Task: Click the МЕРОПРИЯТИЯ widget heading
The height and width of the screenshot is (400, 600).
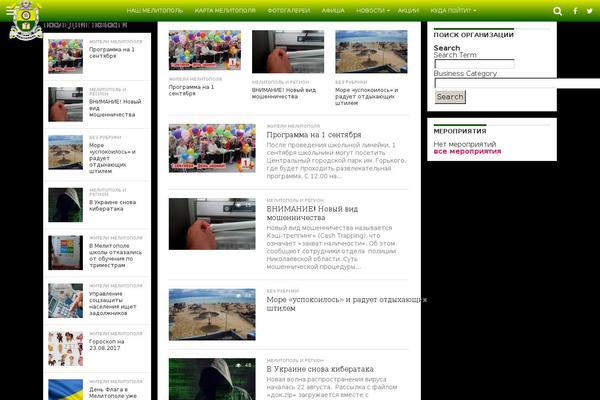Action: click(460, 131)
